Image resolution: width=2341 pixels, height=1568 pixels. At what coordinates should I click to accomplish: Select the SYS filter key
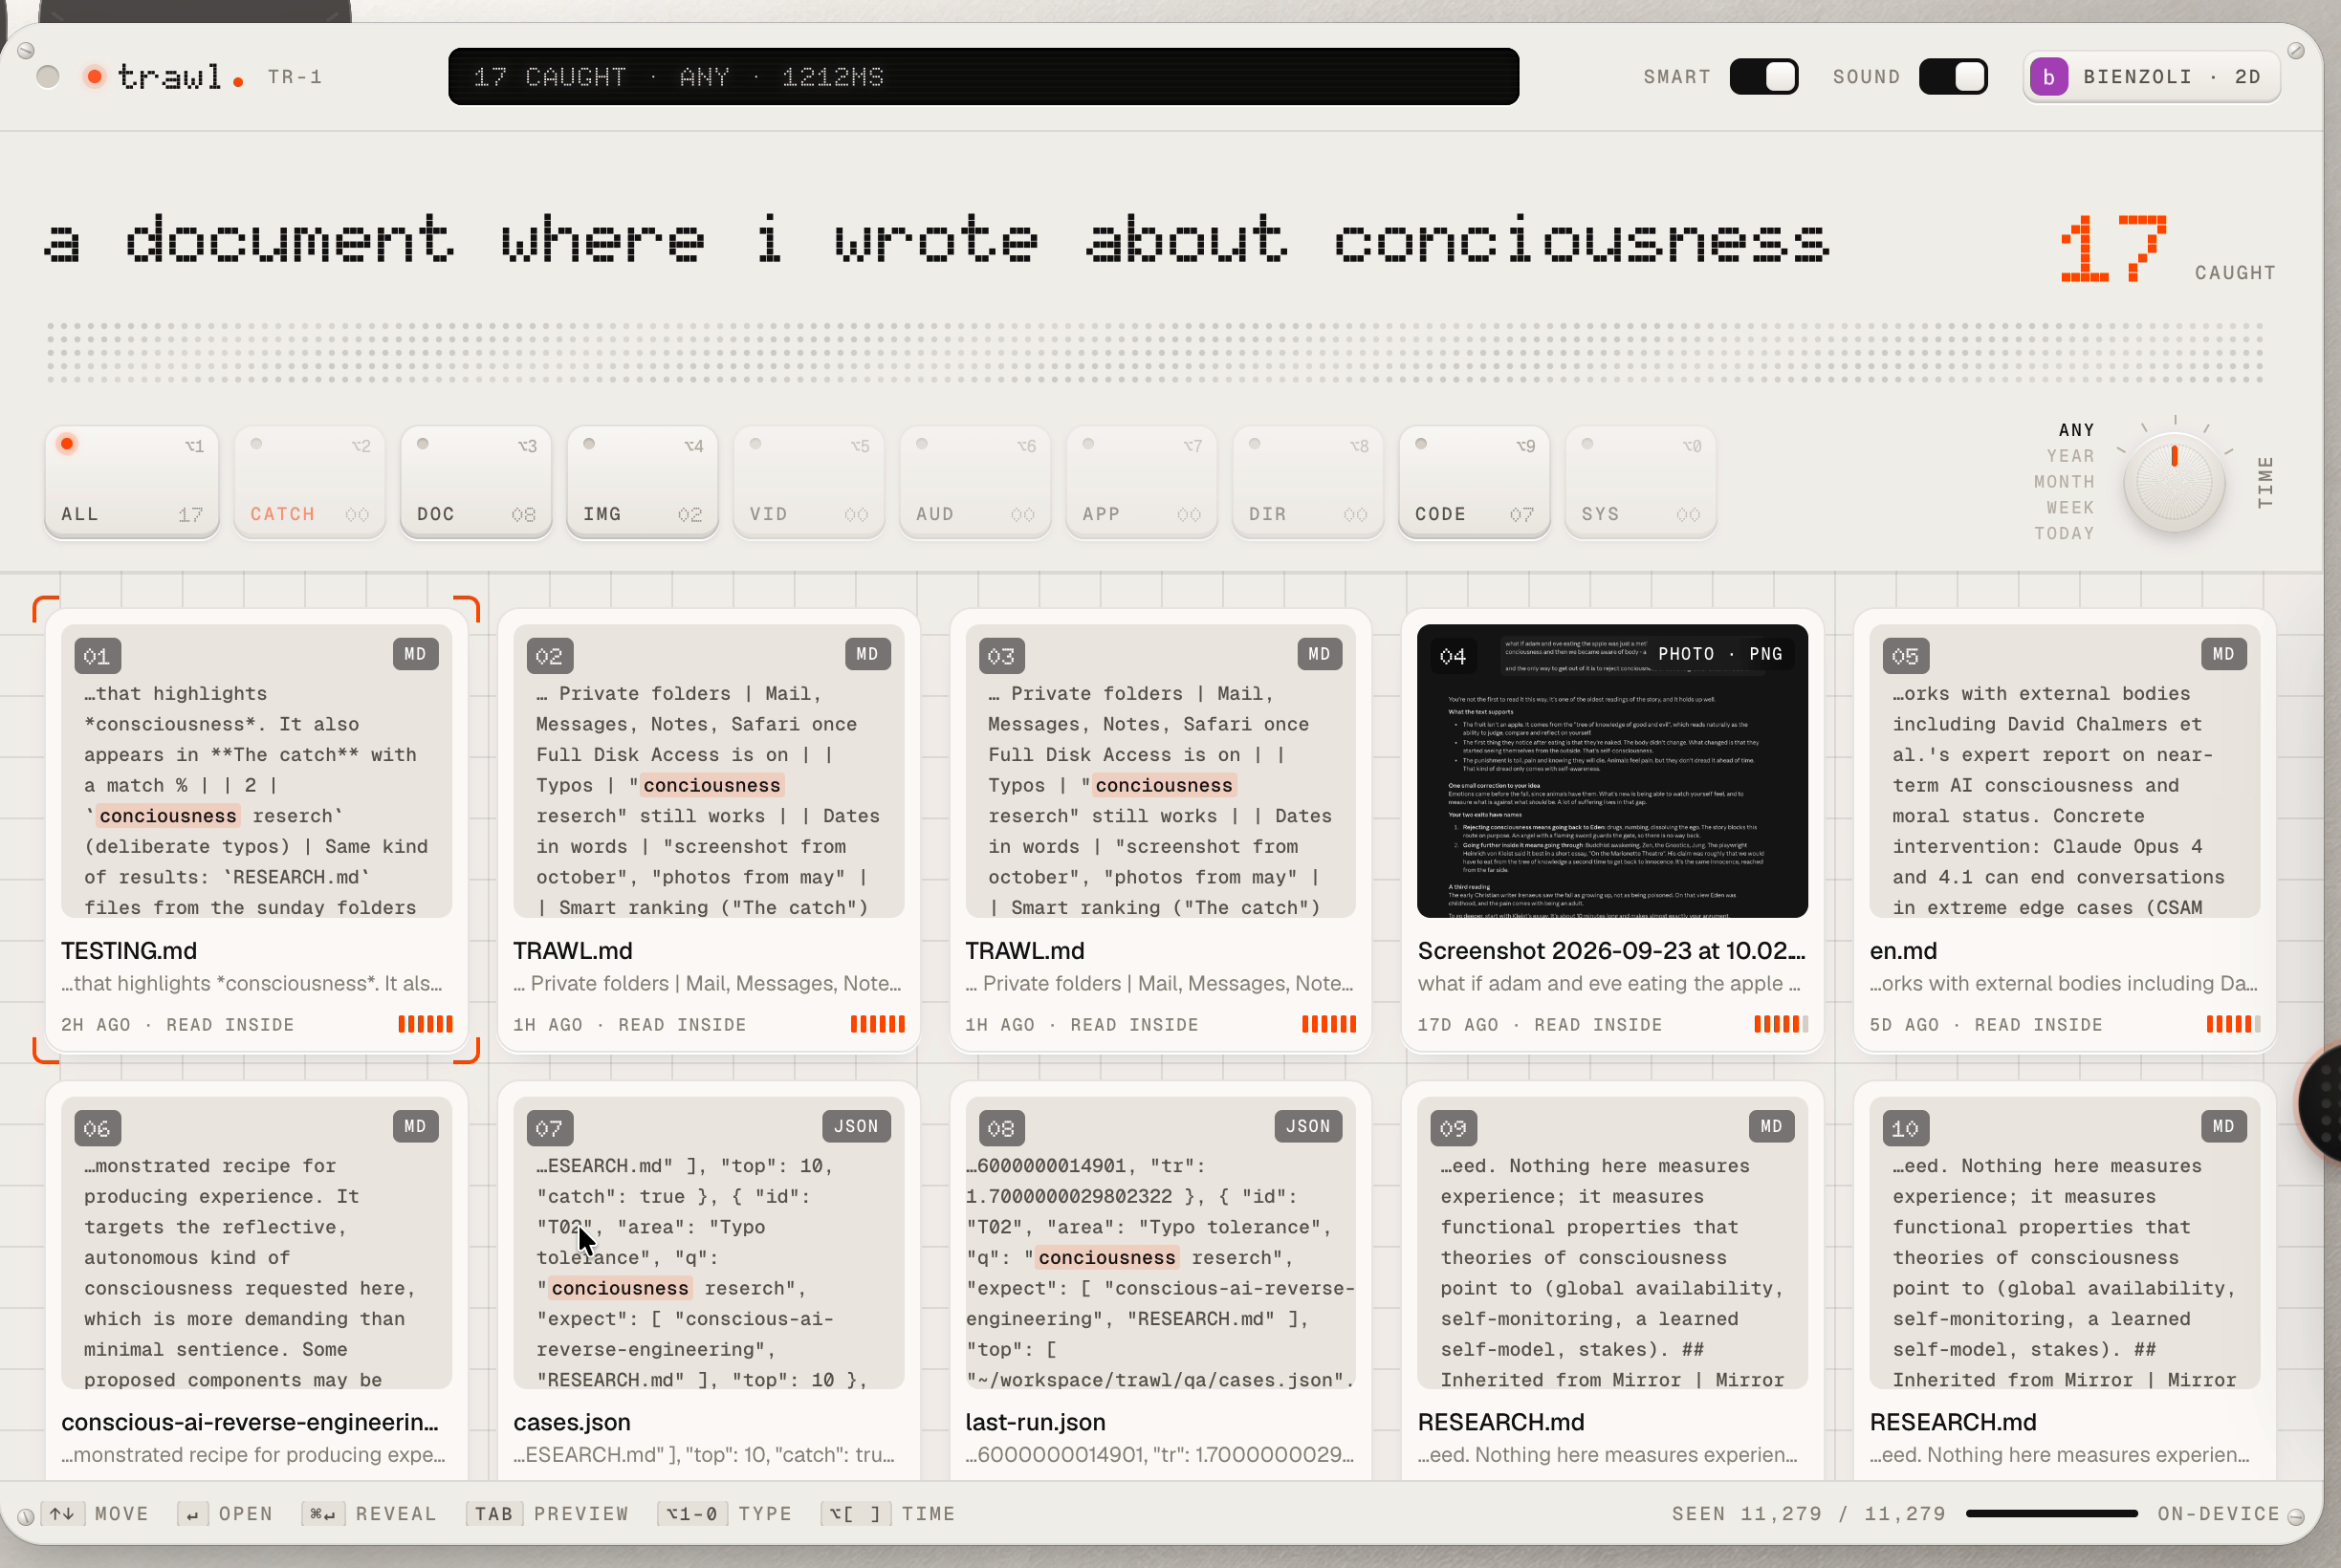(x=1640, y=482)
